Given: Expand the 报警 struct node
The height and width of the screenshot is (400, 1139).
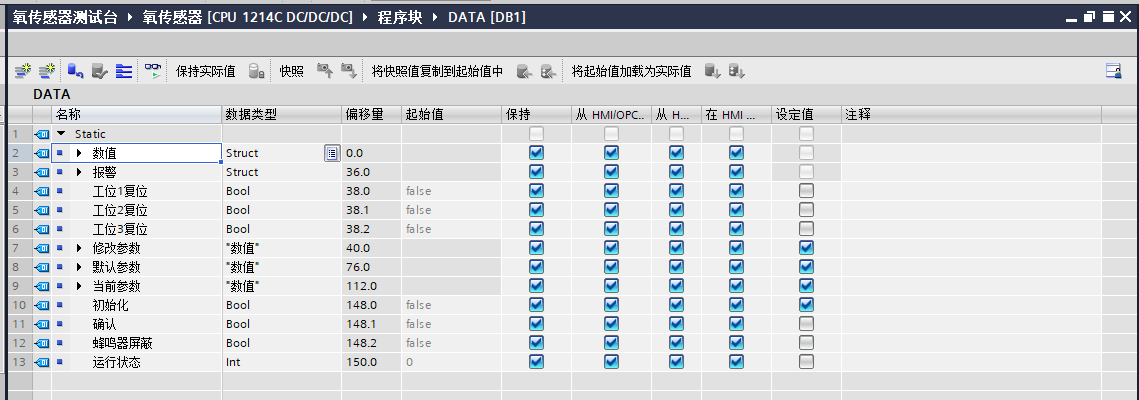Looking at the screenshot, I should [79, 172].
